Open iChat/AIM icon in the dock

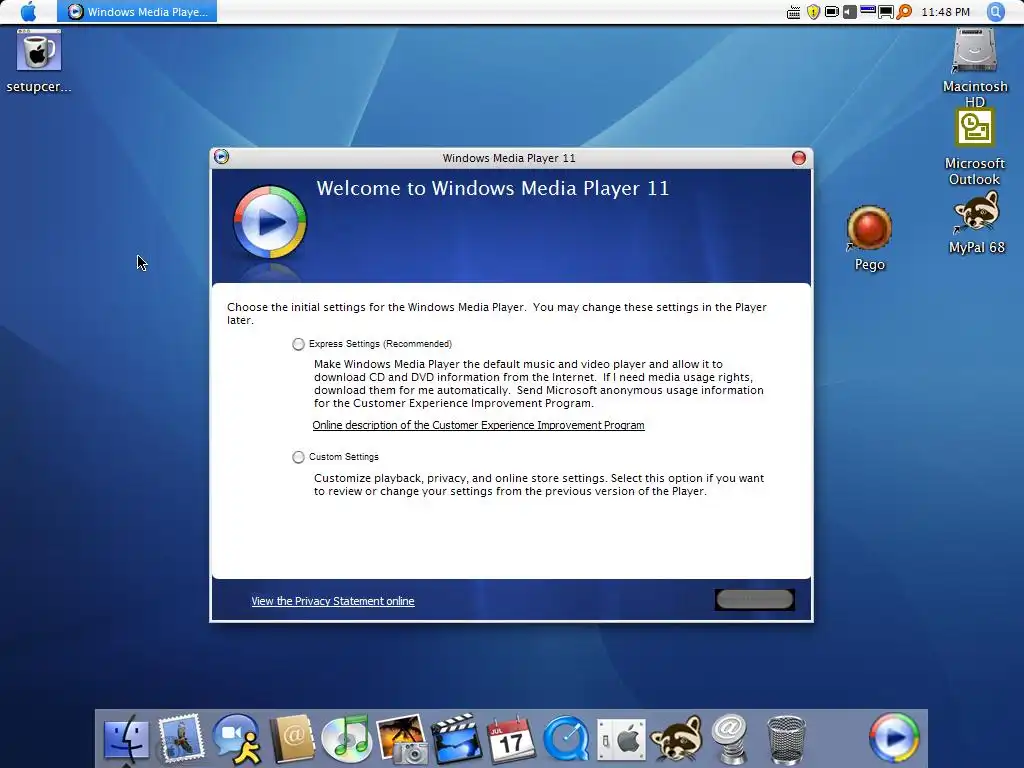pyautogui.click(x=236, y=739)
